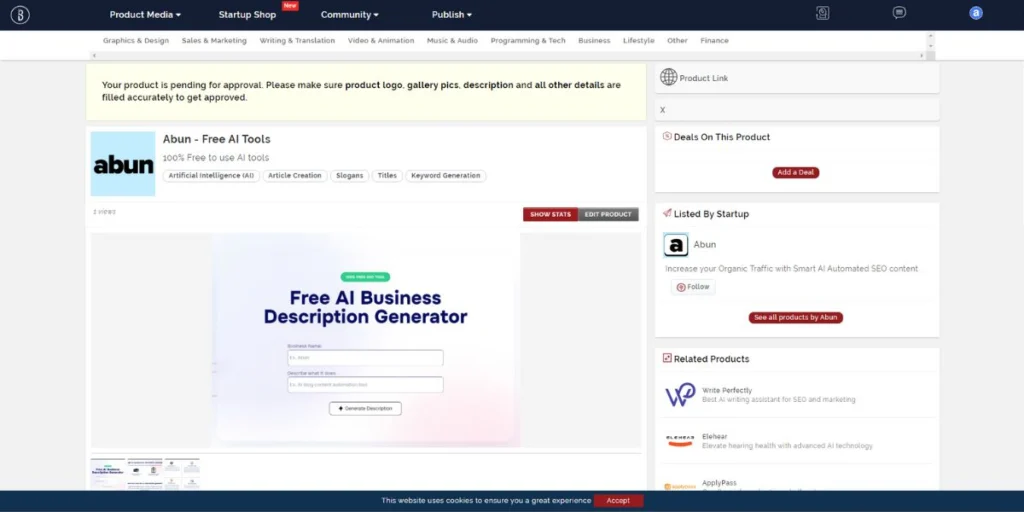Click the Related Products chart icon
Viewport: 1024px width, 512px height.
667,358
